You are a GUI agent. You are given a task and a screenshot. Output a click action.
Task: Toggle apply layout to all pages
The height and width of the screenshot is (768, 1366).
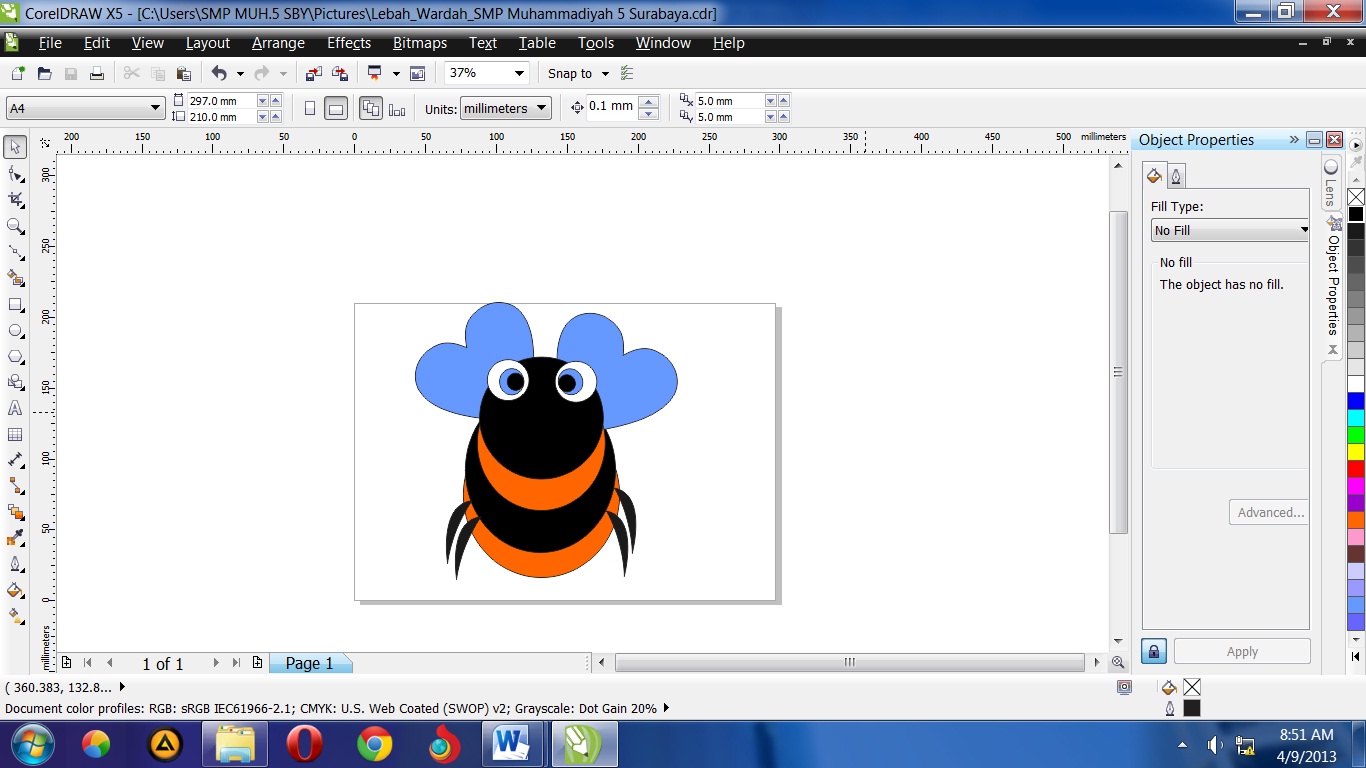point(371,109)
